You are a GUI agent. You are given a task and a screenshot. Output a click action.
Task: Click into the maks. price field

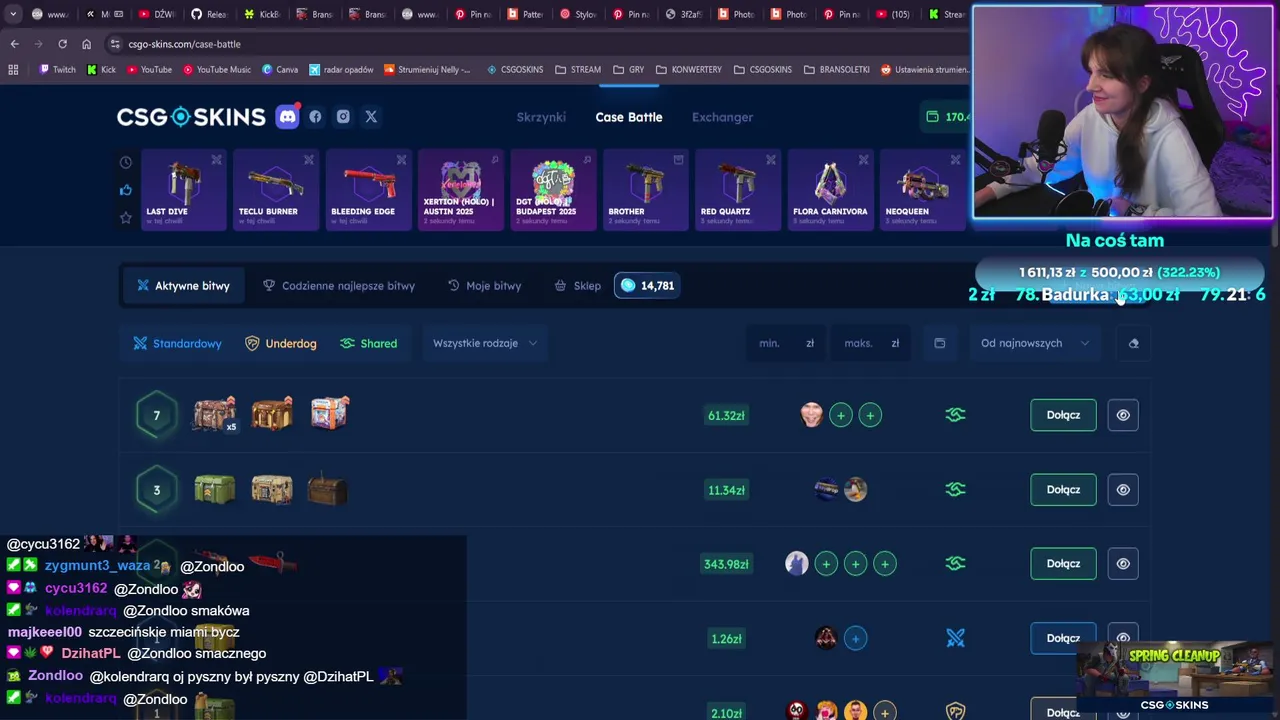click(x=871, y=343)
